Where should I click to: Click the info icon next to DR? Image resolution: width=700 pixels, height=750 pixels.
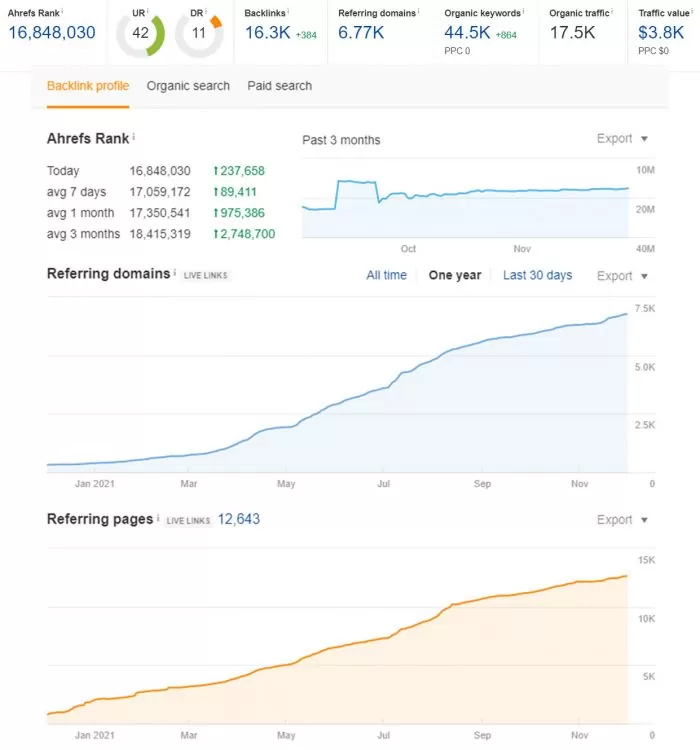(x=207, y=10)
